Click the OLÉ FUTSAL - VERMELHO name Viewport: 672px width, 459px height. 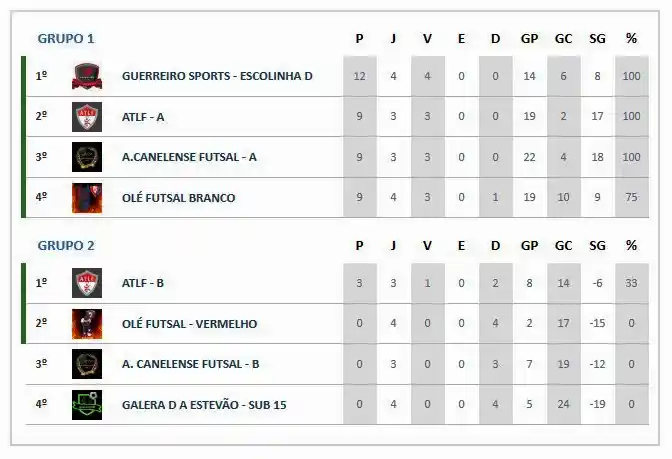click(x=189, y=324)
